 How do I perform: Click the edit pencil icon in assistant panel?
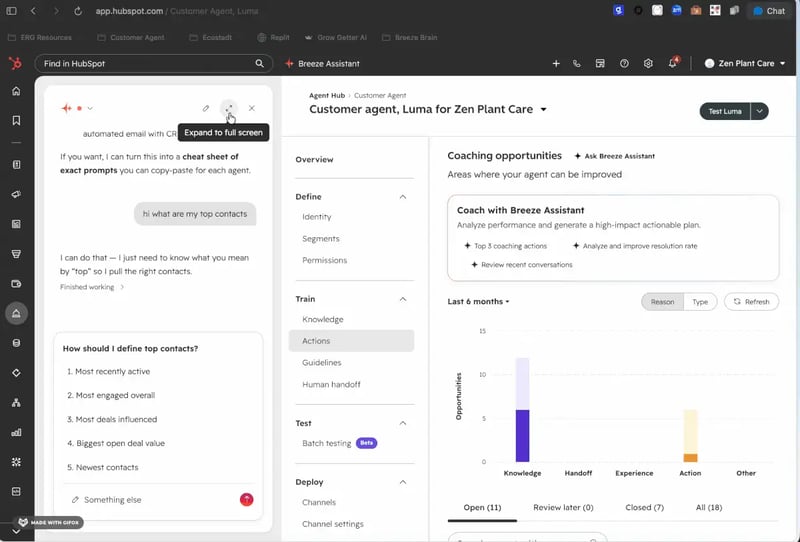click(x=206, y=108)
